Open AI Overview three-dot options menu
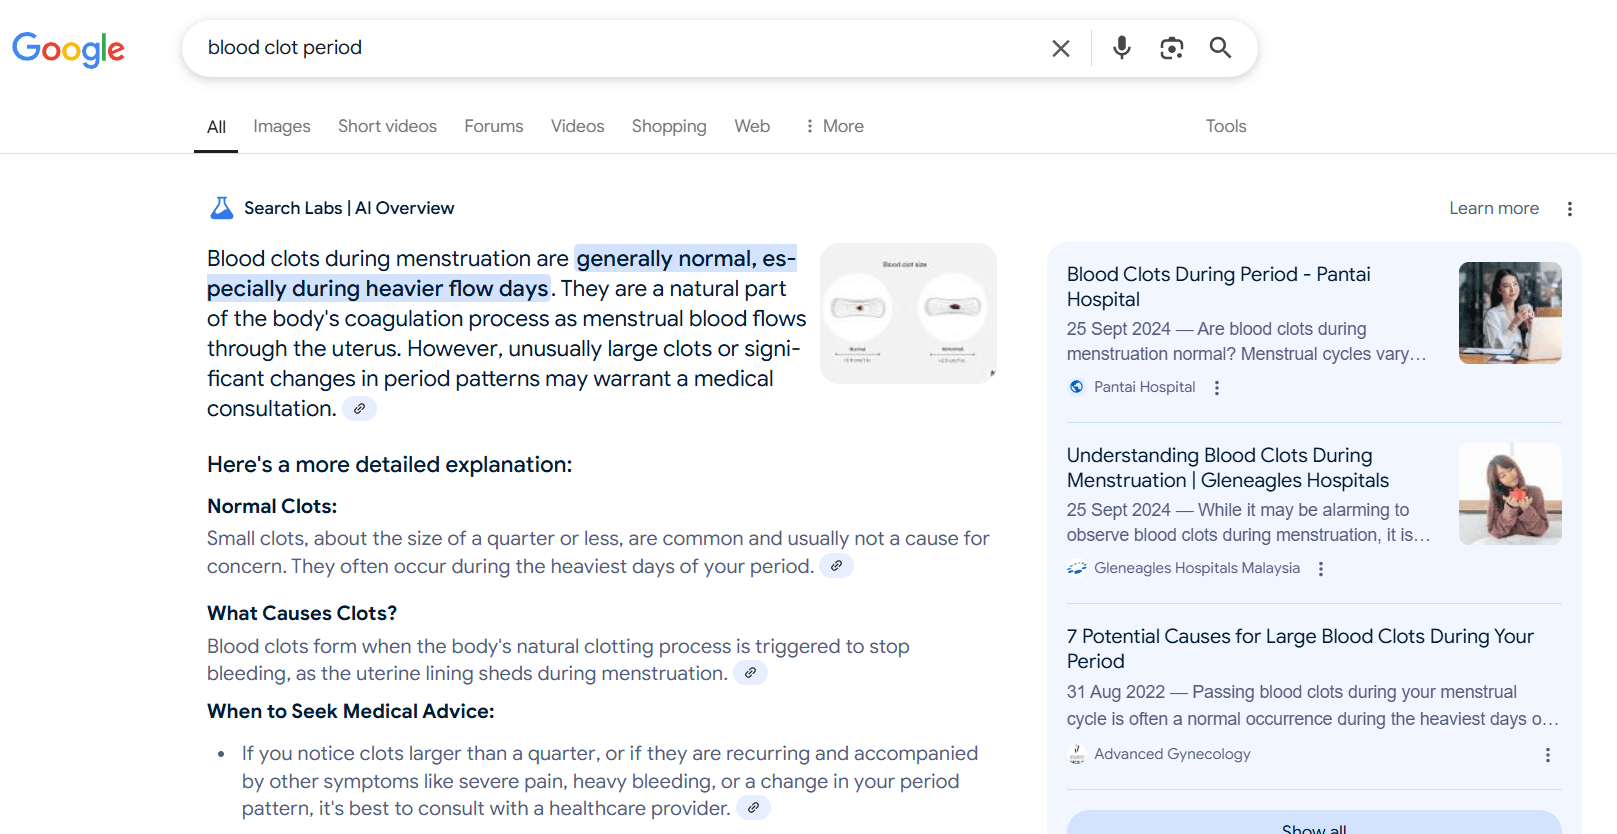1617x834 pixels. pos(1570,209)
